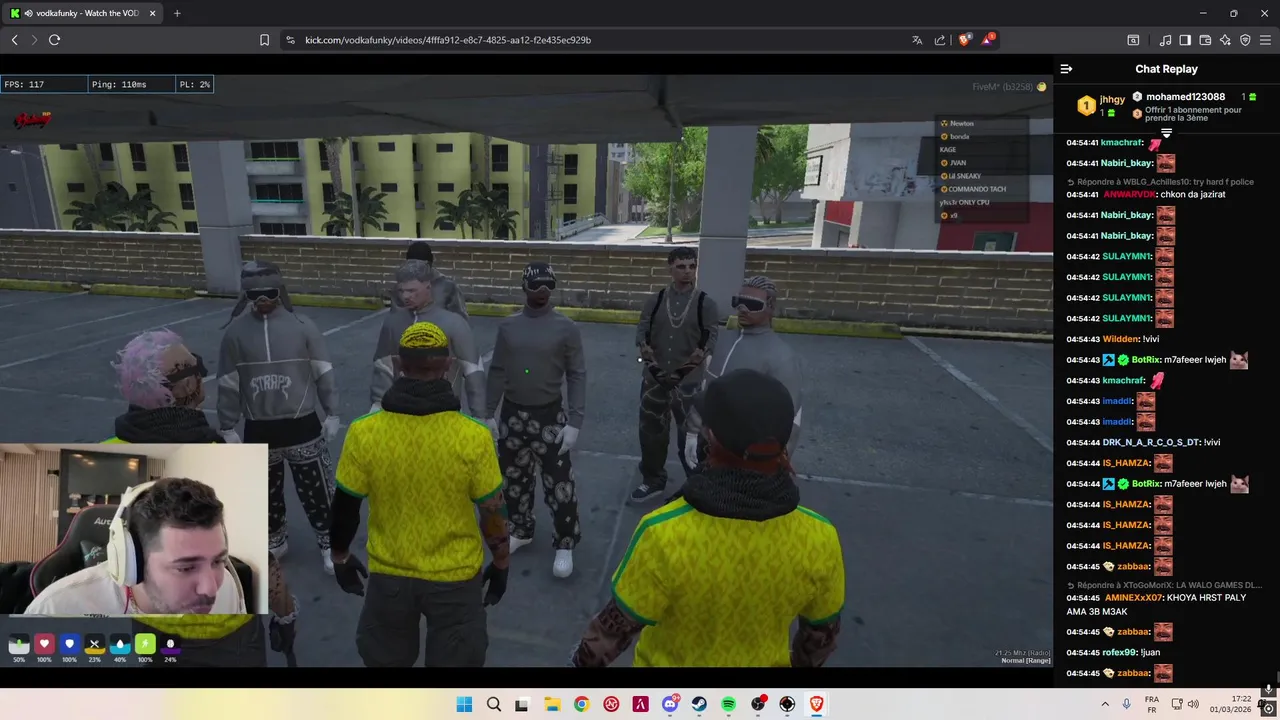Viewport: 1280px width, 720px height.
Task: Open Task View on the taskbar
Action: [x=521, y=704]
